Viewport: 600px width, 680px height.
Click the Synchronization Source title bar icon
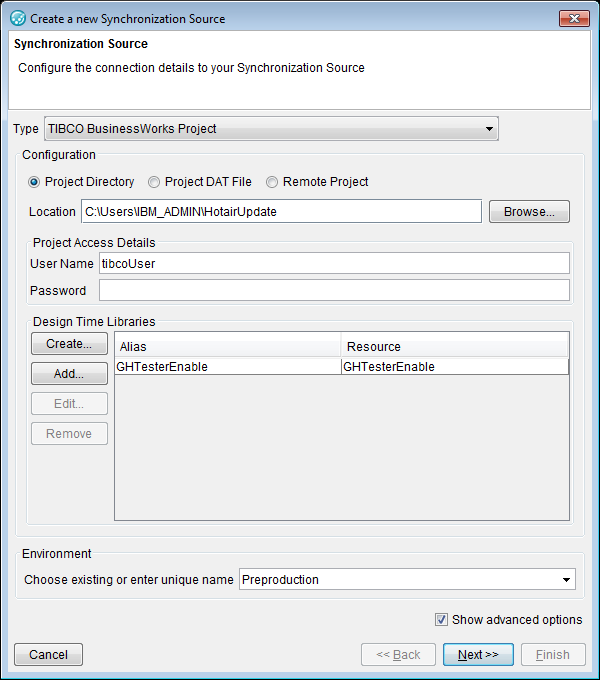17,18
